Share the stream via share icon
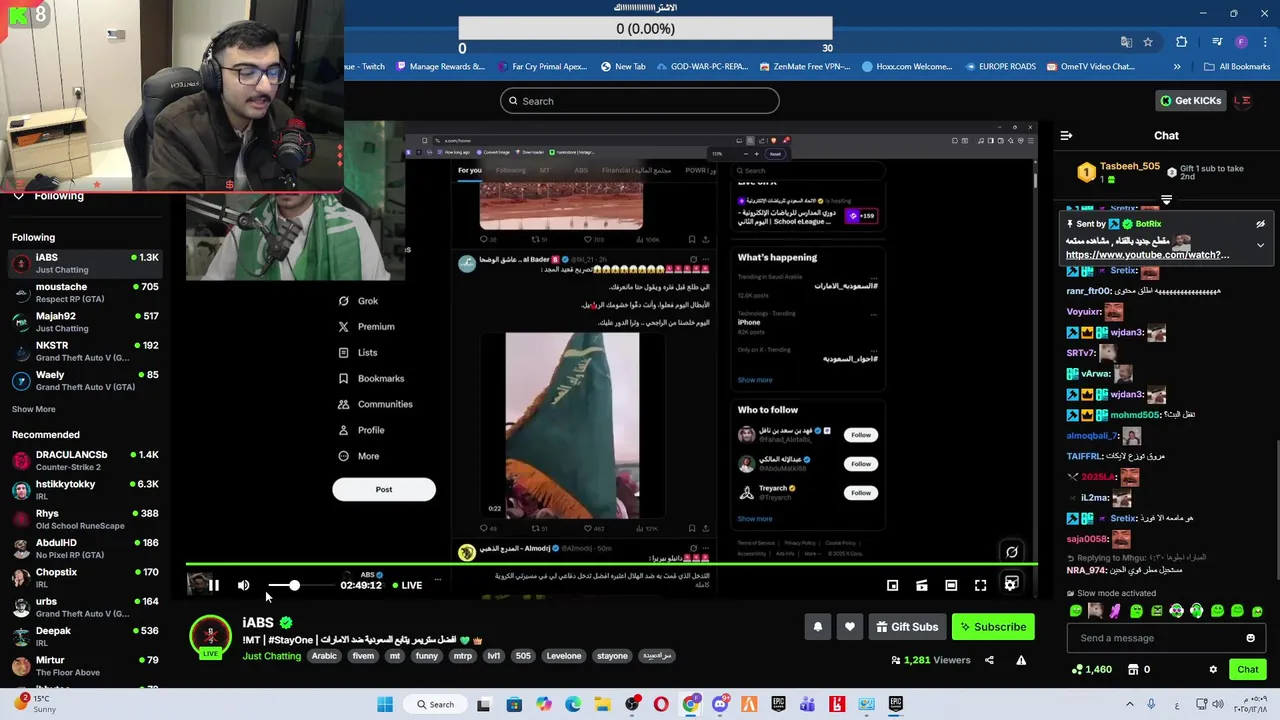This screenshot has height=720, width=1280. [x=989, y=660]
